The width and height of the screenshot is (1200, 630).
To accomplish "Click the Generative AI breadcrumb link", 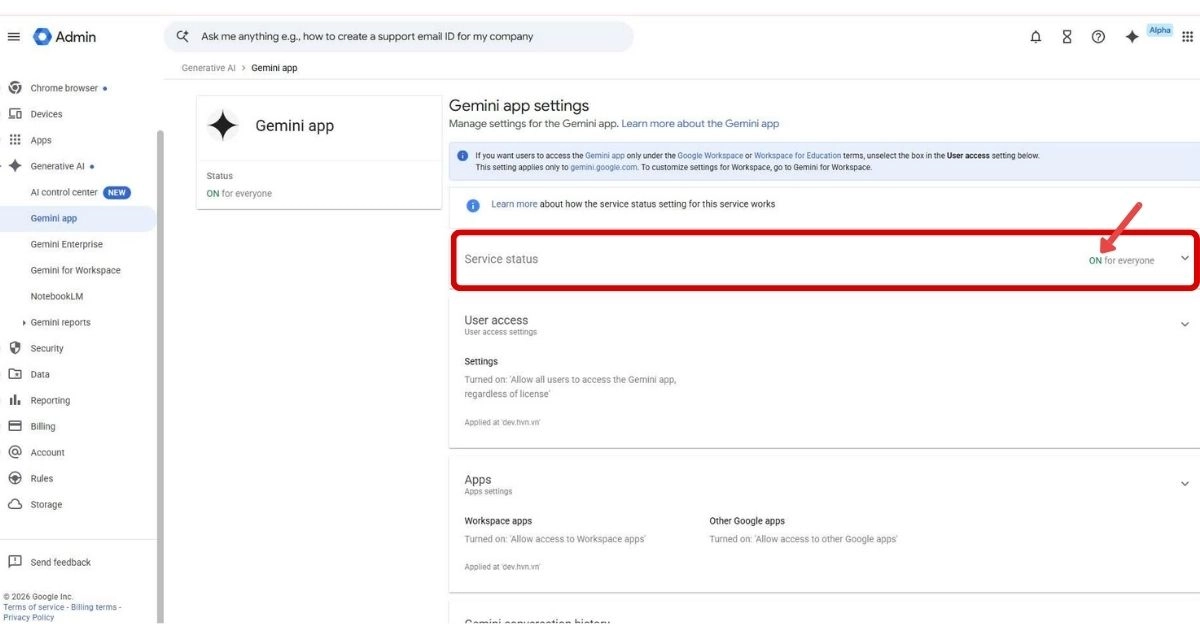I will tap(208, 68).
